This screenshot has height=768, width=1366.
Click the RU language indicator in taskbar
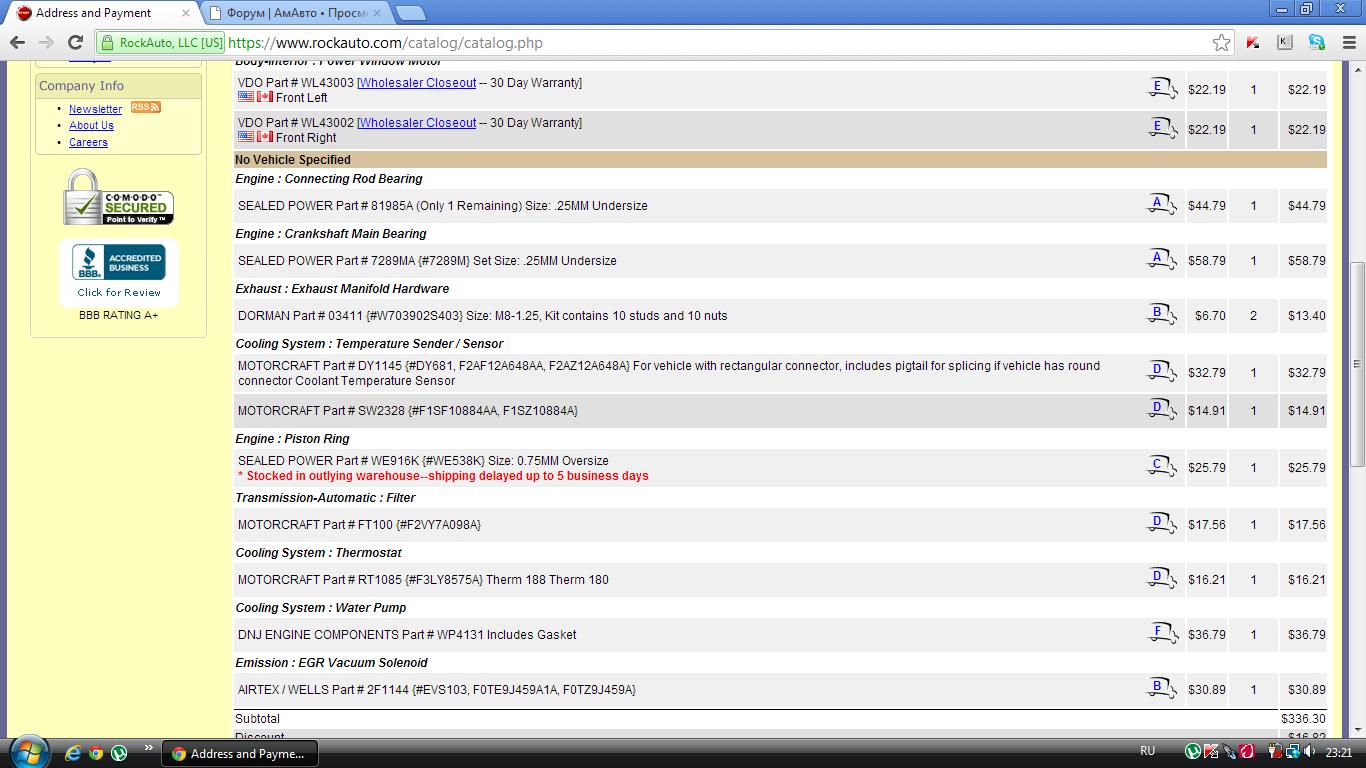(x=1147, y=751)
